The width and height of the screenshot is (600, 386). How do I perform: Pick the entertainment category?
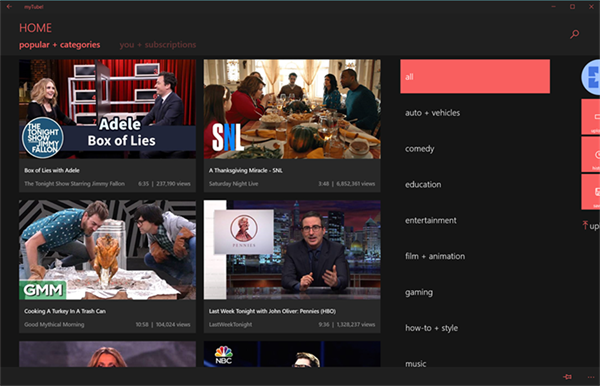[x=430, y=220]
